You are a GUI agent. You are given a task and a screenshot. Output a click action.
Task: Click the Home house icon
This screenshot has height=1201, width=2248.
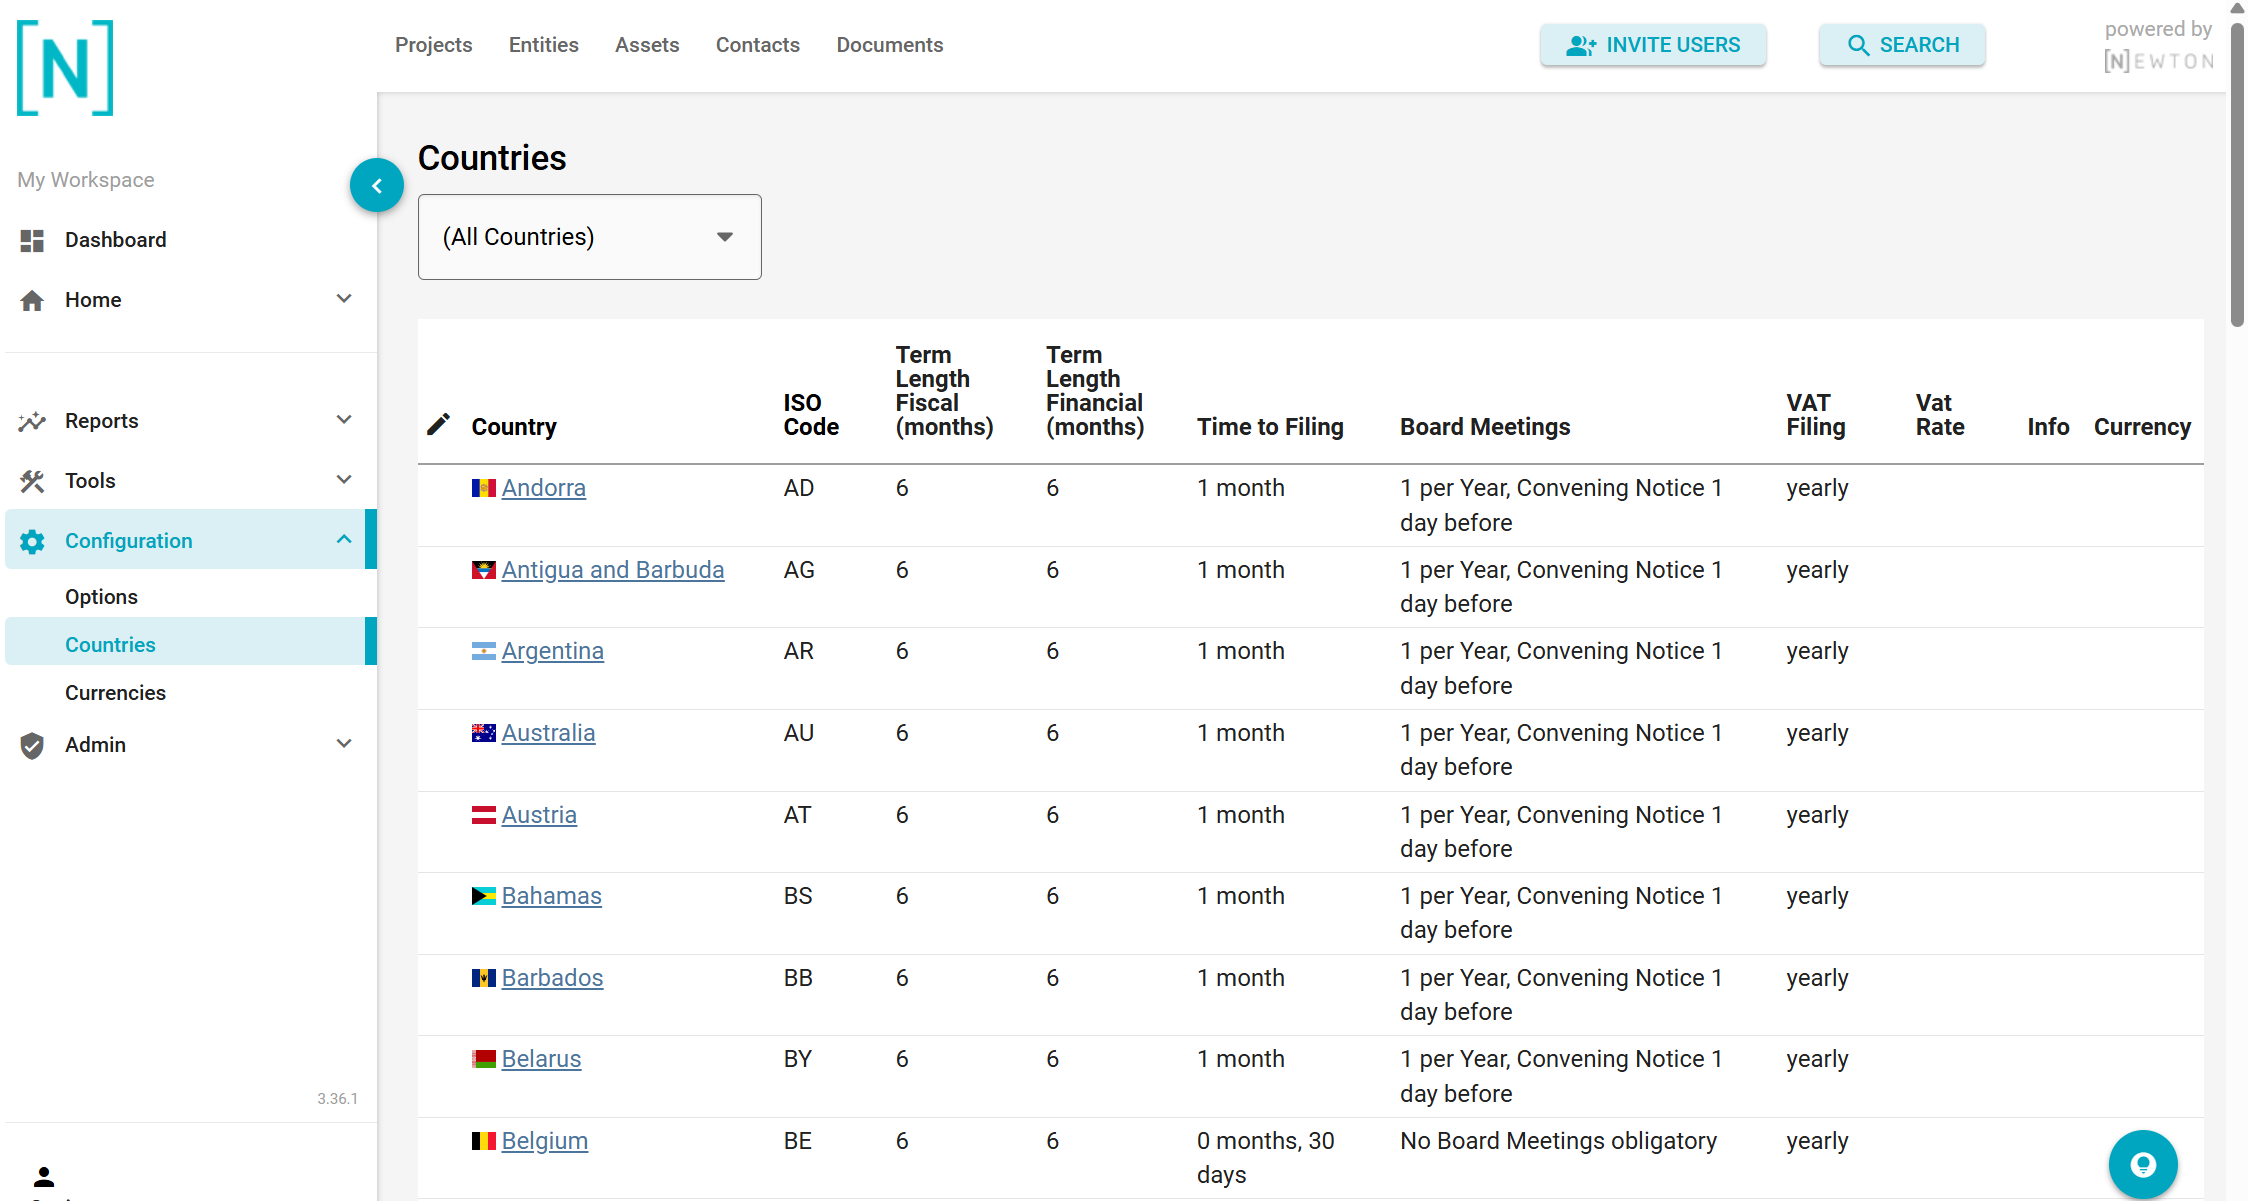coord(32,300)
